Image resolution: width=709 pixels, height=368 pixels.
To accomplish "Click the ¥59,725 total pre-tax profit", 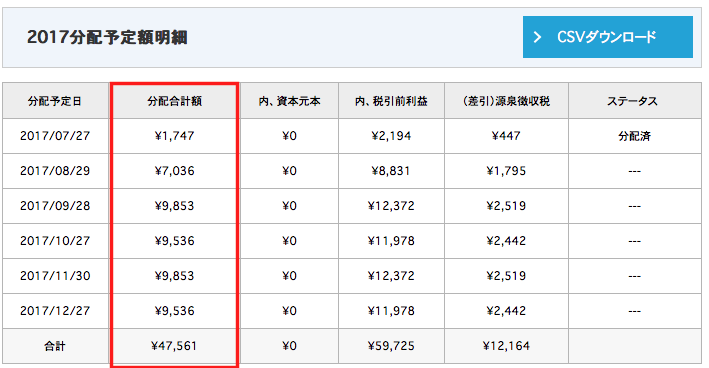I will (x=391, y=346).
